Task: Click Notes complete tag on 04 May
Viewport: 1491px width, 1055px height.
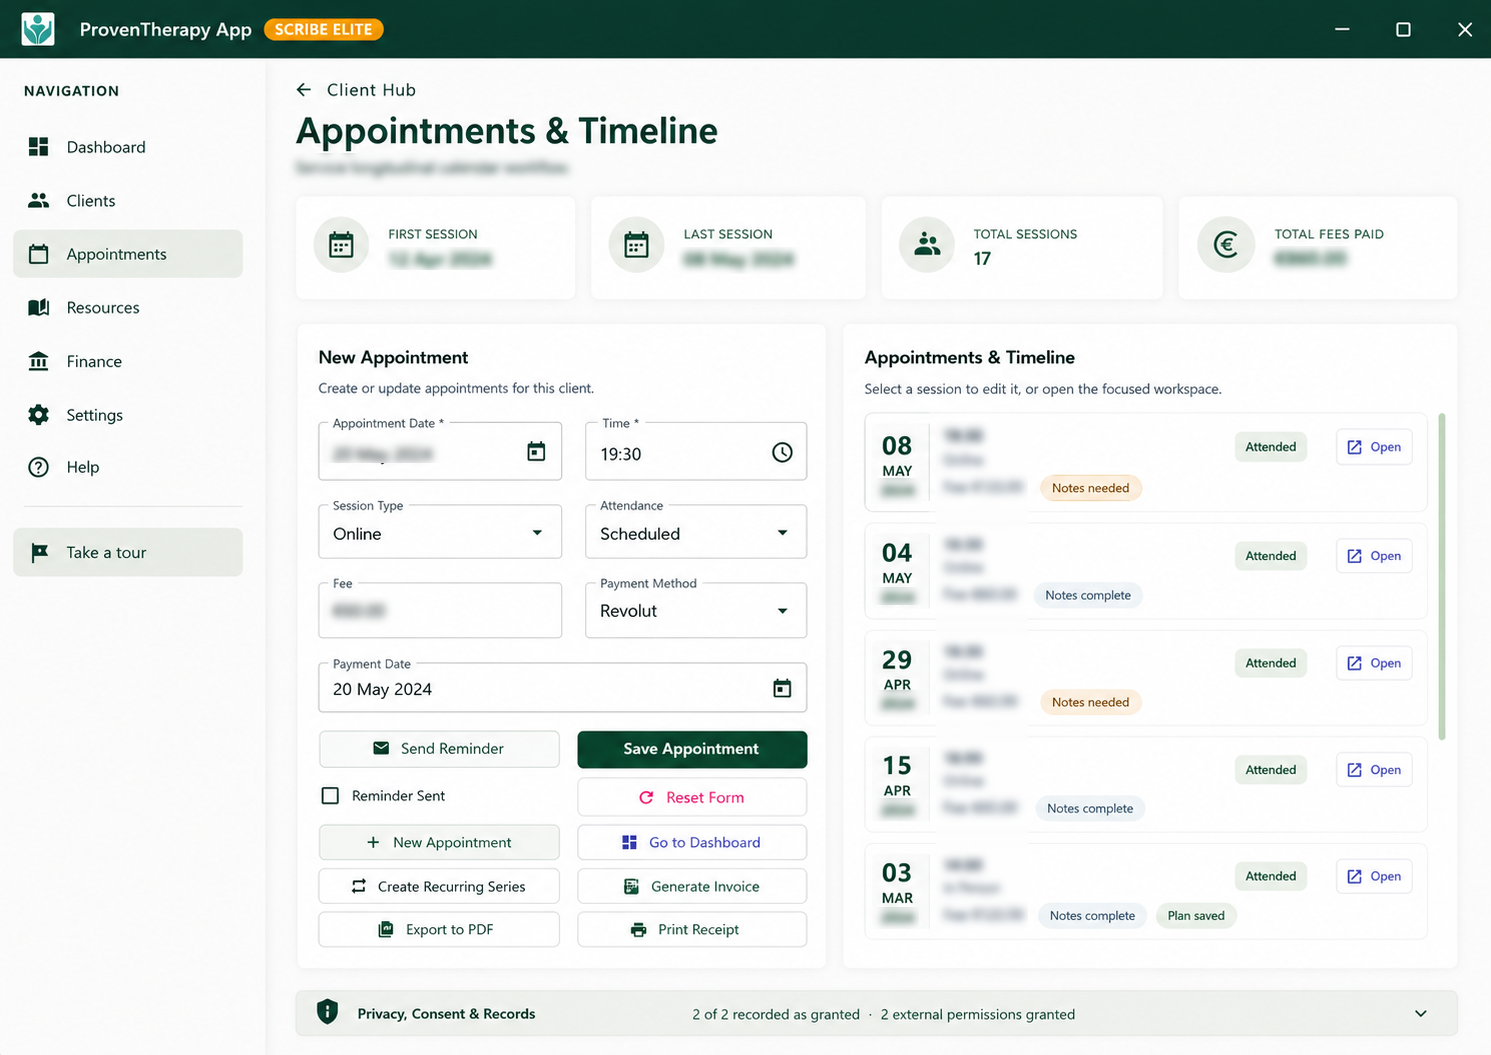Action: coord(1088,595)
